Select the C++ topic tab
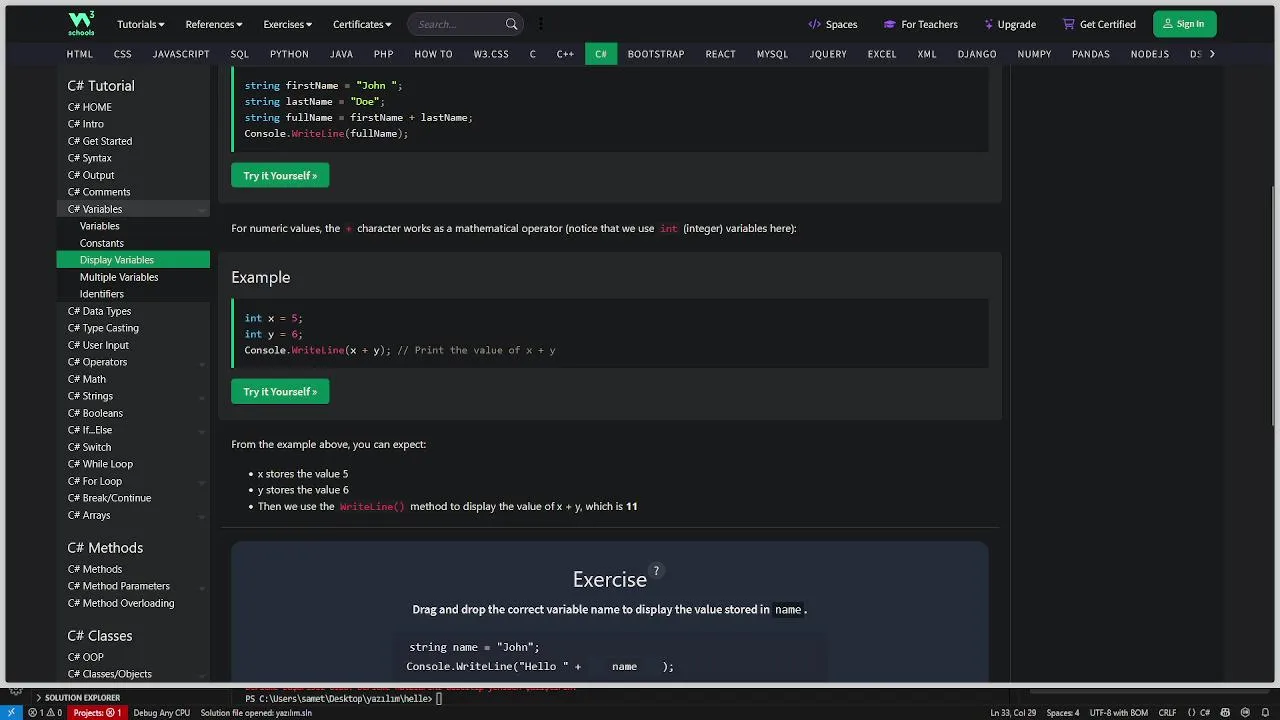The width and height of the screenshot is (1280, 720). pyautogui.click(x=565, y=54)
